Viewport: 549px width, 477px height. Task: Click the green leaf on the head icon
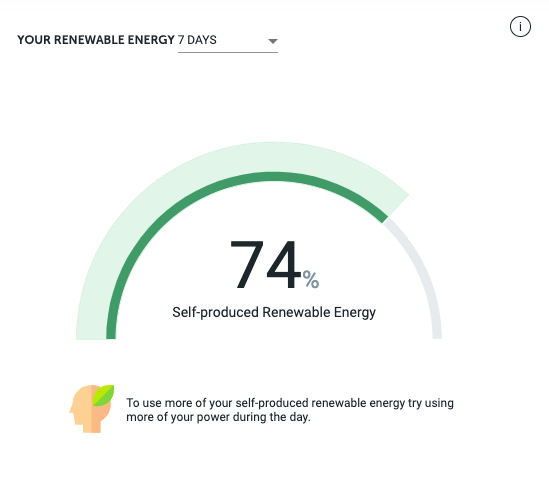pyautogui.click(x=104, y=395)
